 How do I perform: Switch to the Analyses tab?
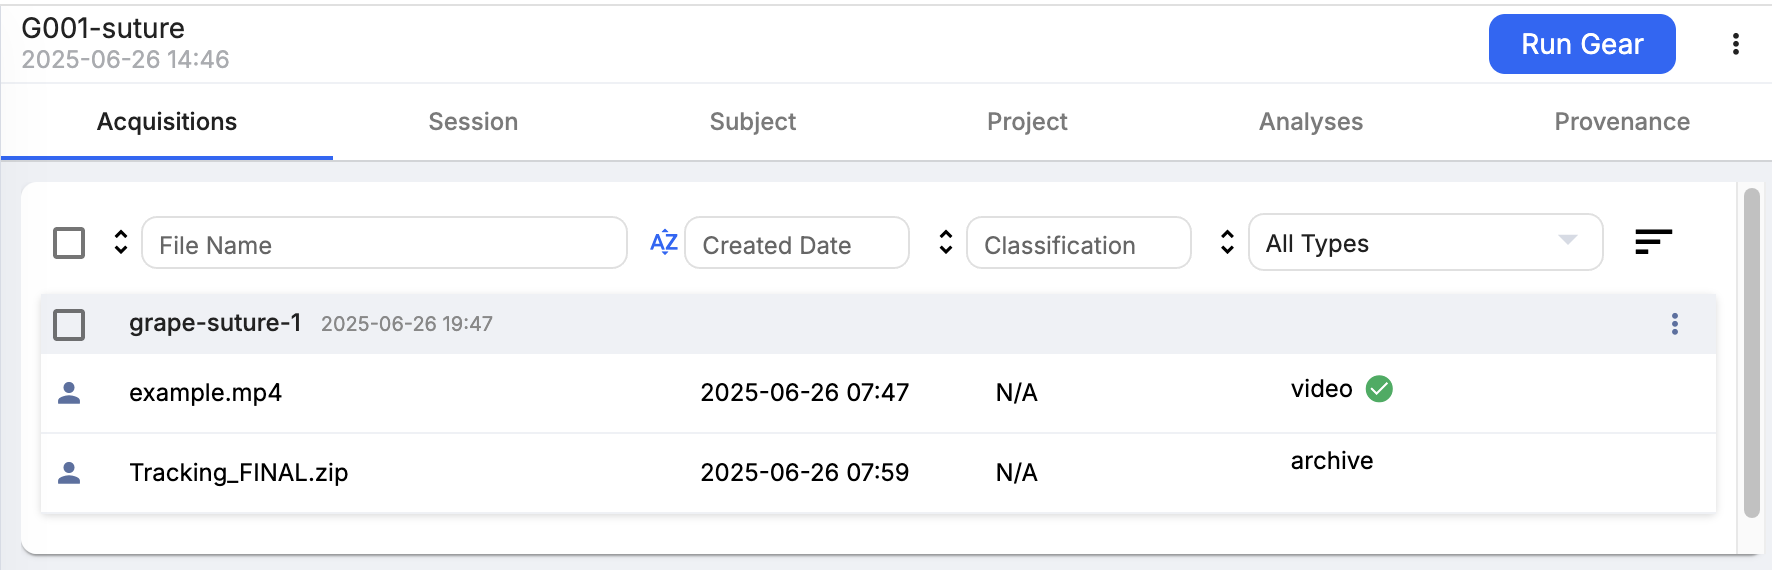tap(1311, 122)
